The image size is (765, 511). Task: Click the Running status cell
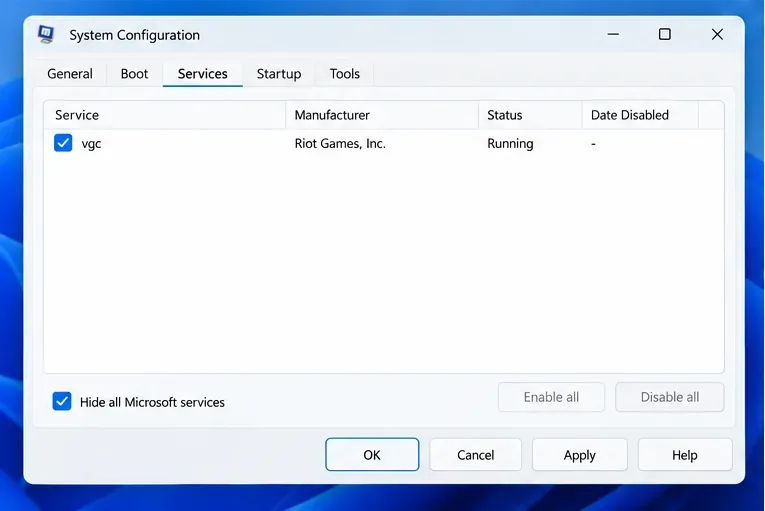510,143
